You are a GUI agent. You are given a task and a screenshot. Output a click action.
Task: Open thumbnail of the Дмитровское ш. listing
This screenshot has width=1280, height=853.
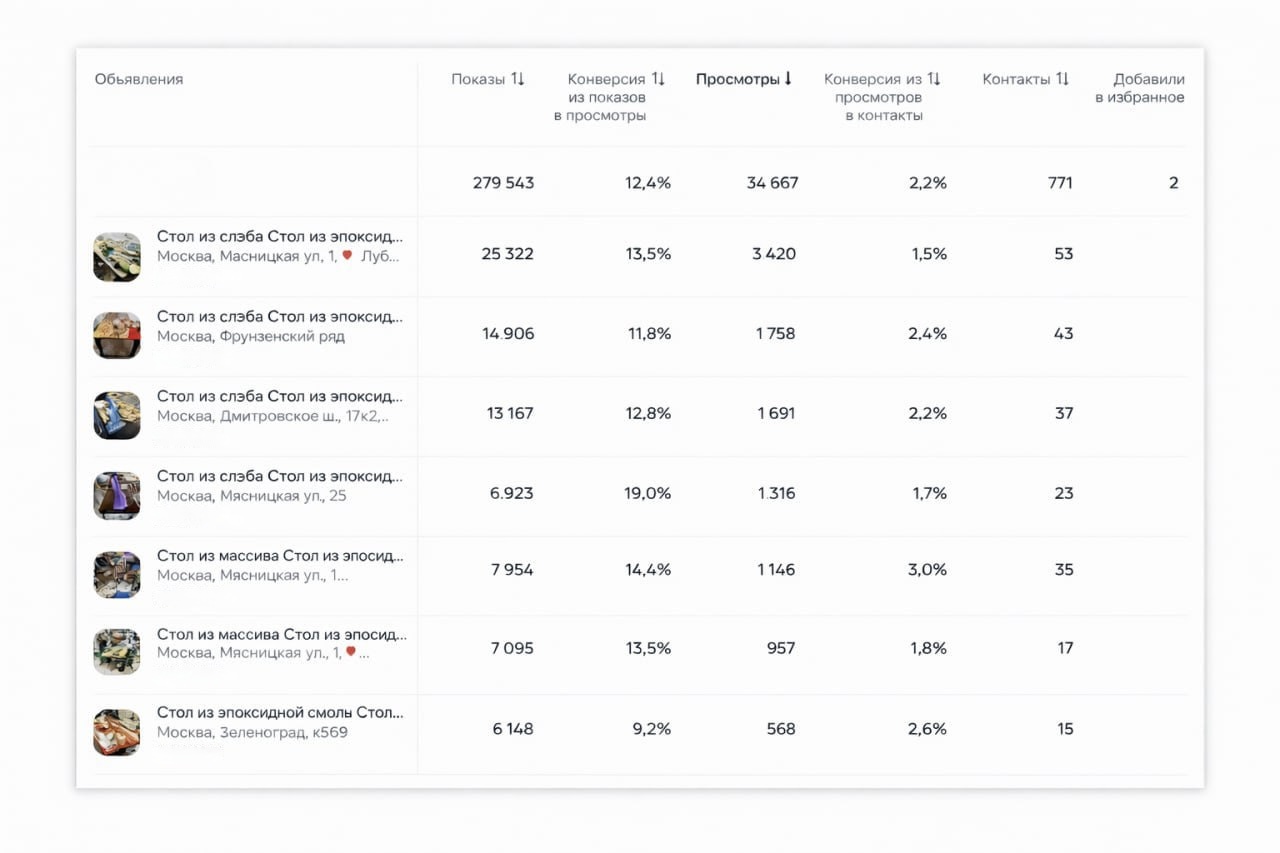[117, 415]
